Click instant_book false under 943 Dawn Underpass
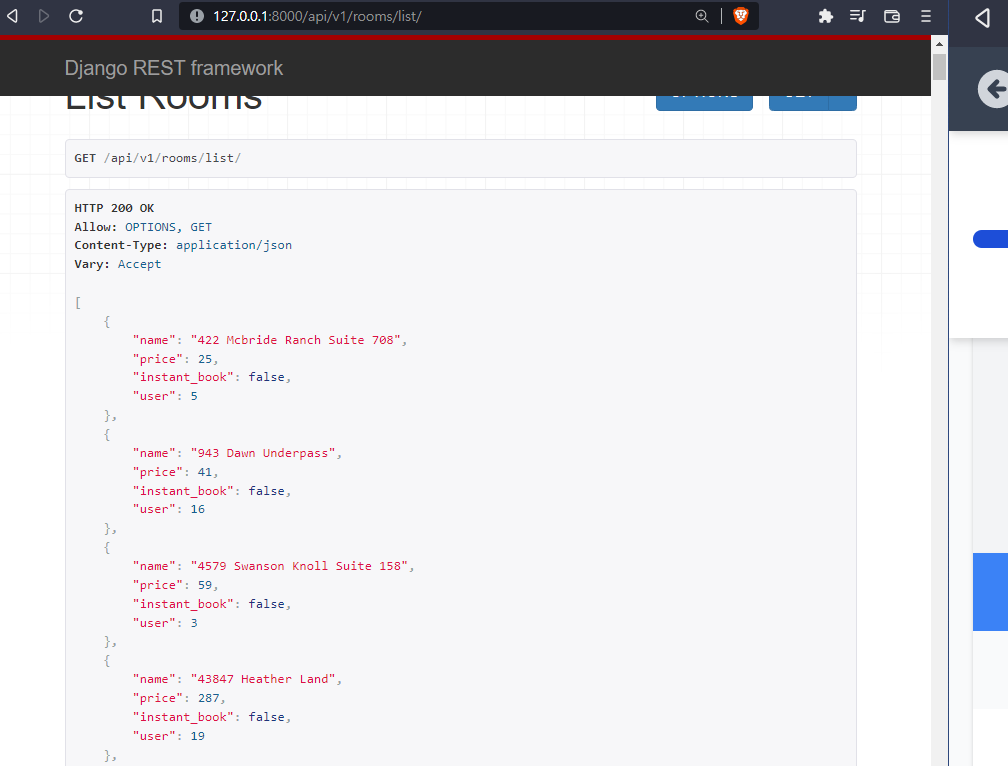 (x=266, y=491)
